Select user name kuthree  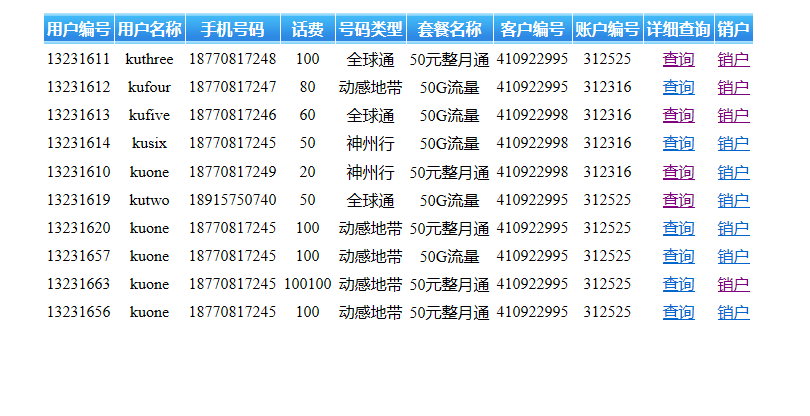click(x=149, y=59)
